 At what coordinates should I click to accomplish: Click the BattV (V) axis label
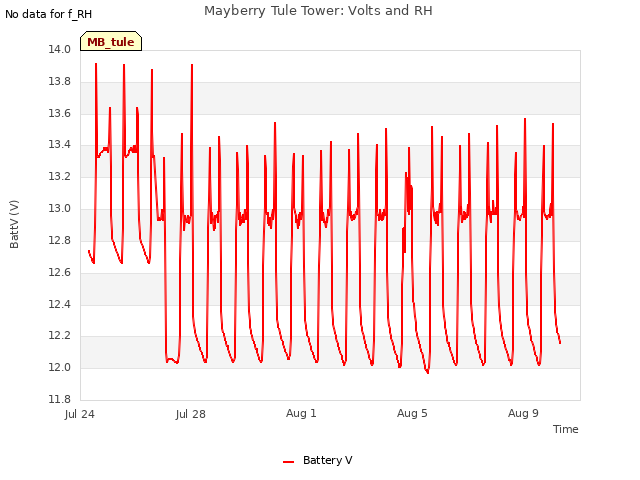pos(14,224)
